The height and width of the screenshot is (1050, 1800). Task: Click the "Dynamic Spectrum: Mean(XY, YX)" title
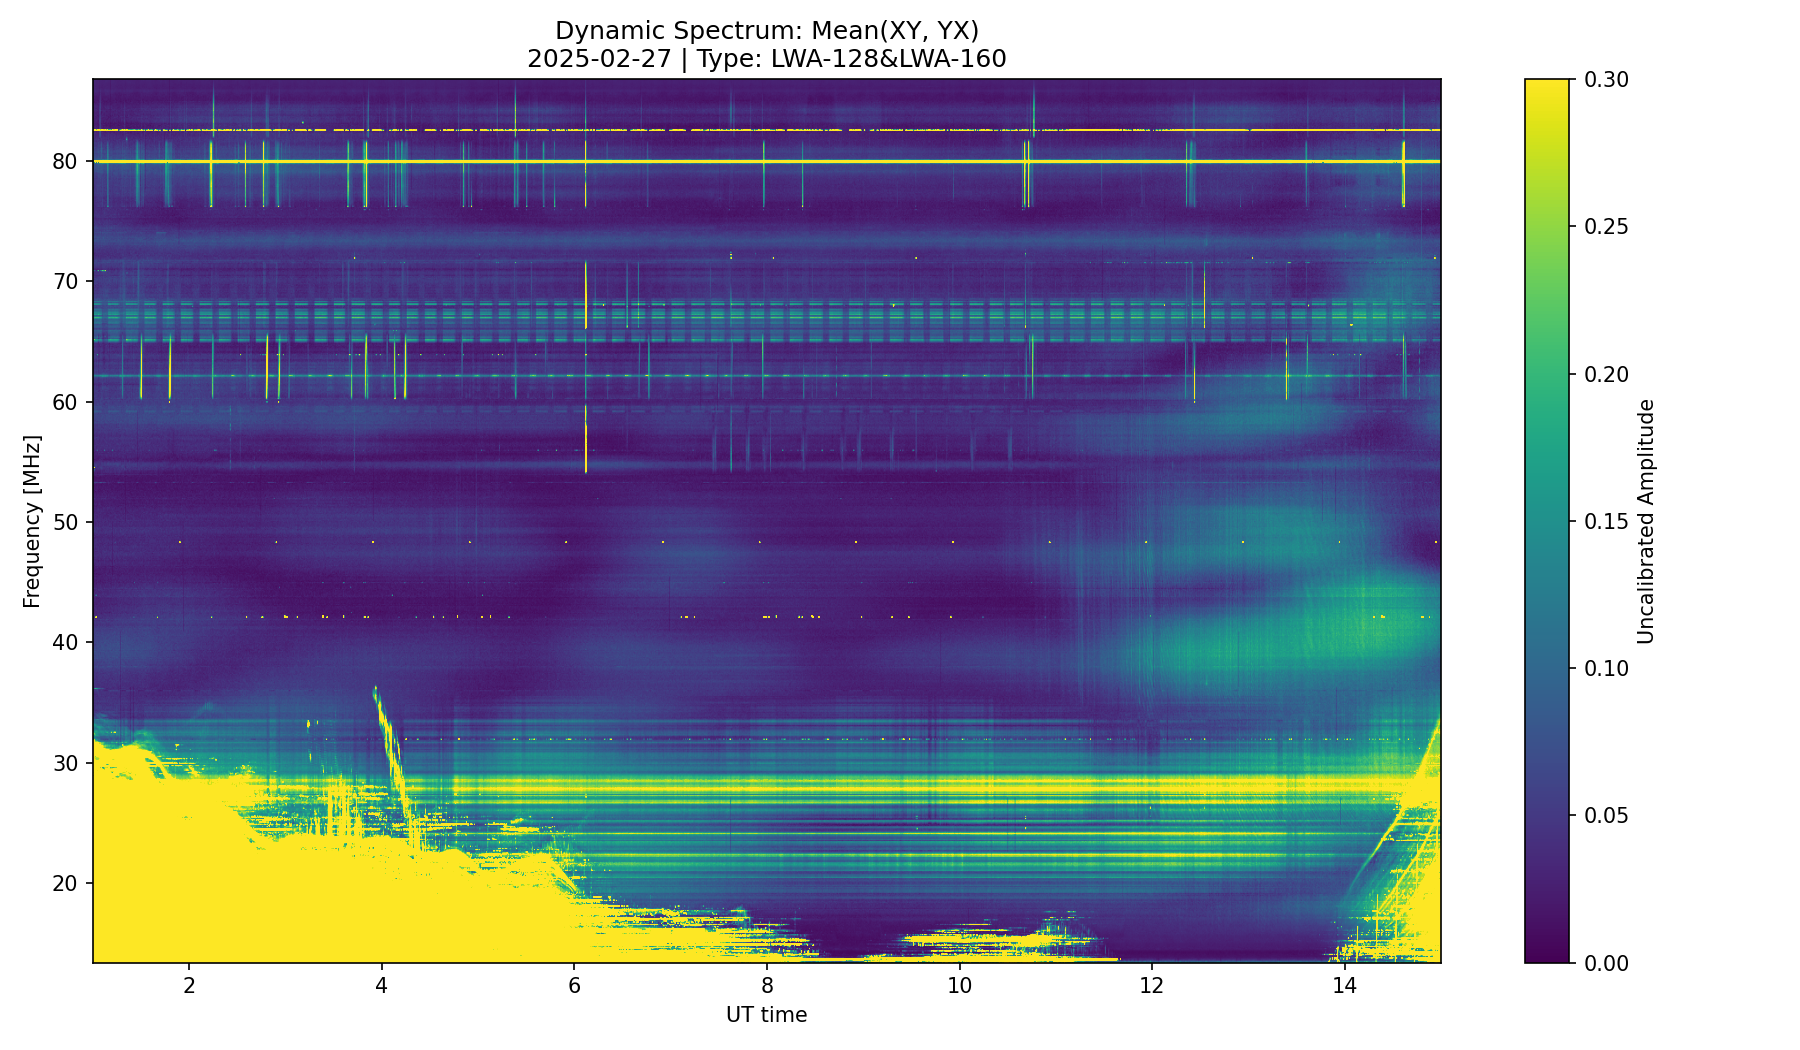[766, 31]
